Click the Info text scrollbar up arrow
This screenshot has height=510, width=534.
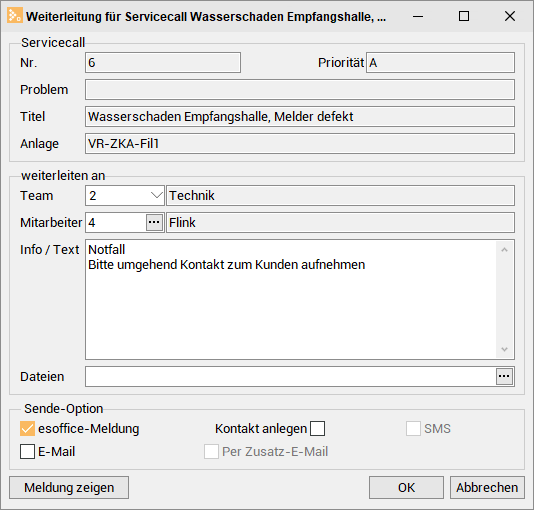(504, 250)
